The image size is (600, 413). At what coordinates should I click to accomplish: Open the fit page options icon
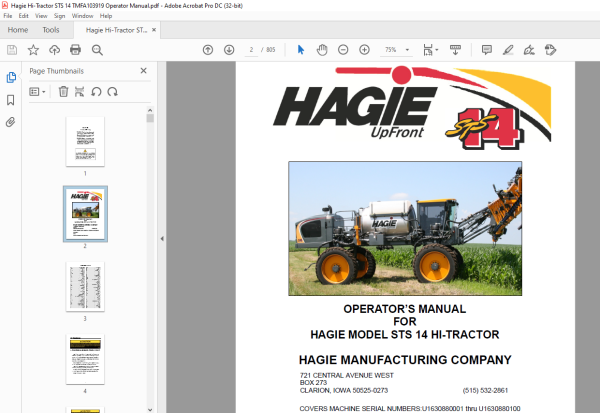tap(430, 50)
